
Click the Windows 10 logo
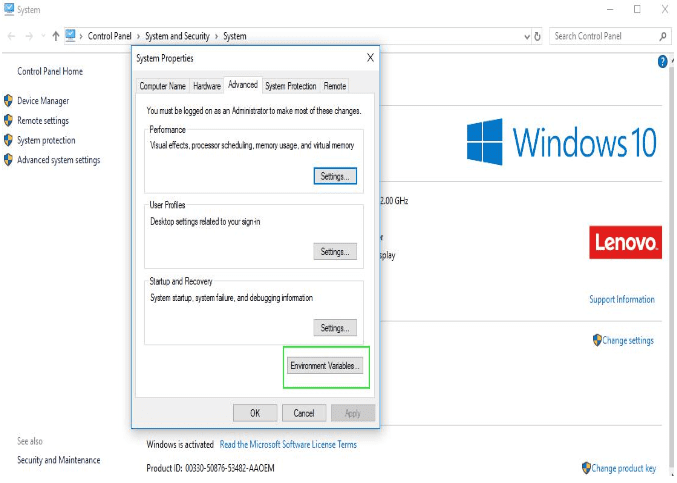pos(562,142)
